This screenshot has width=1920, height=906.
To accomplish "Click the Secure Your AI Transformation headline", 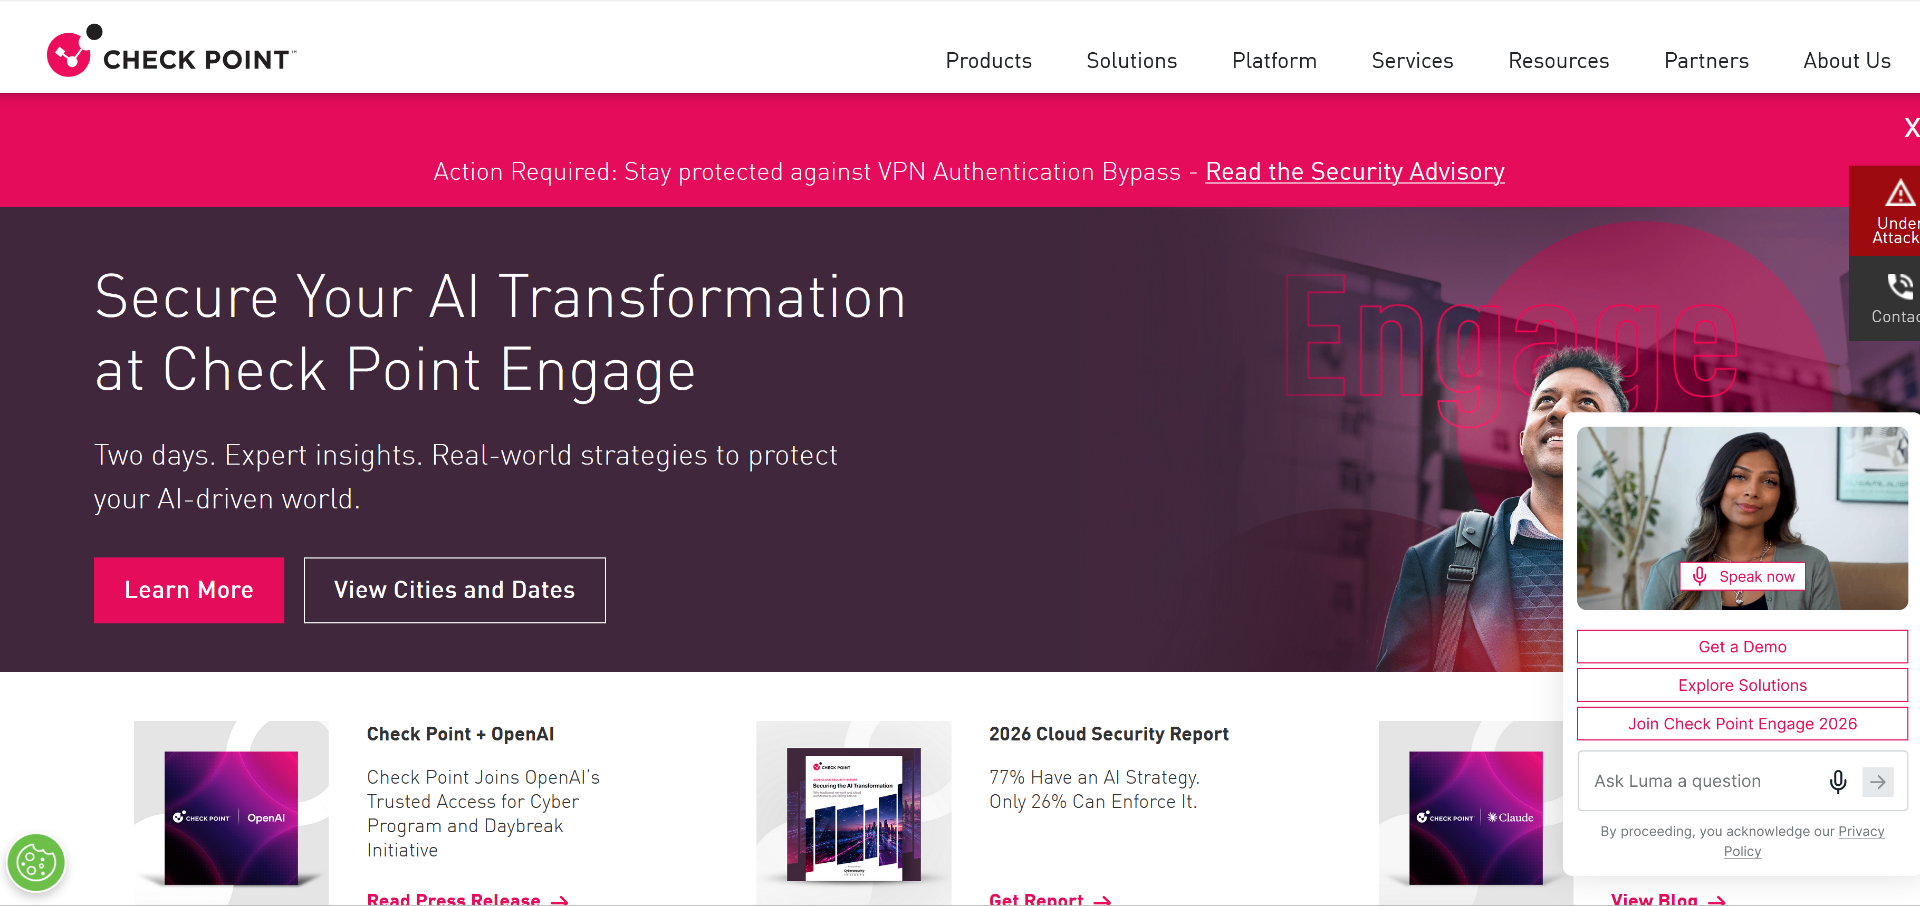I will point(500,333).
